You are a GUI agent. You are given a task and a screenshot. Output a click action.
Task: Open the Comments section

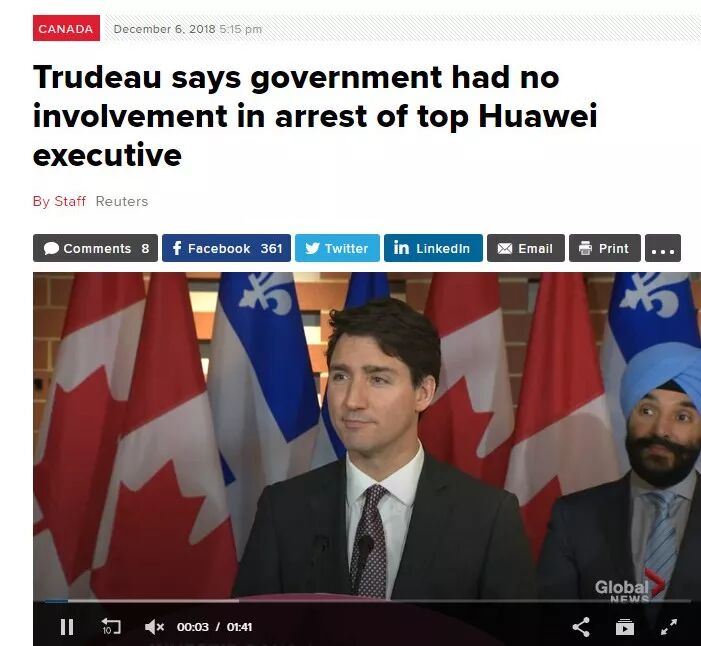click(x=95, y=248)
